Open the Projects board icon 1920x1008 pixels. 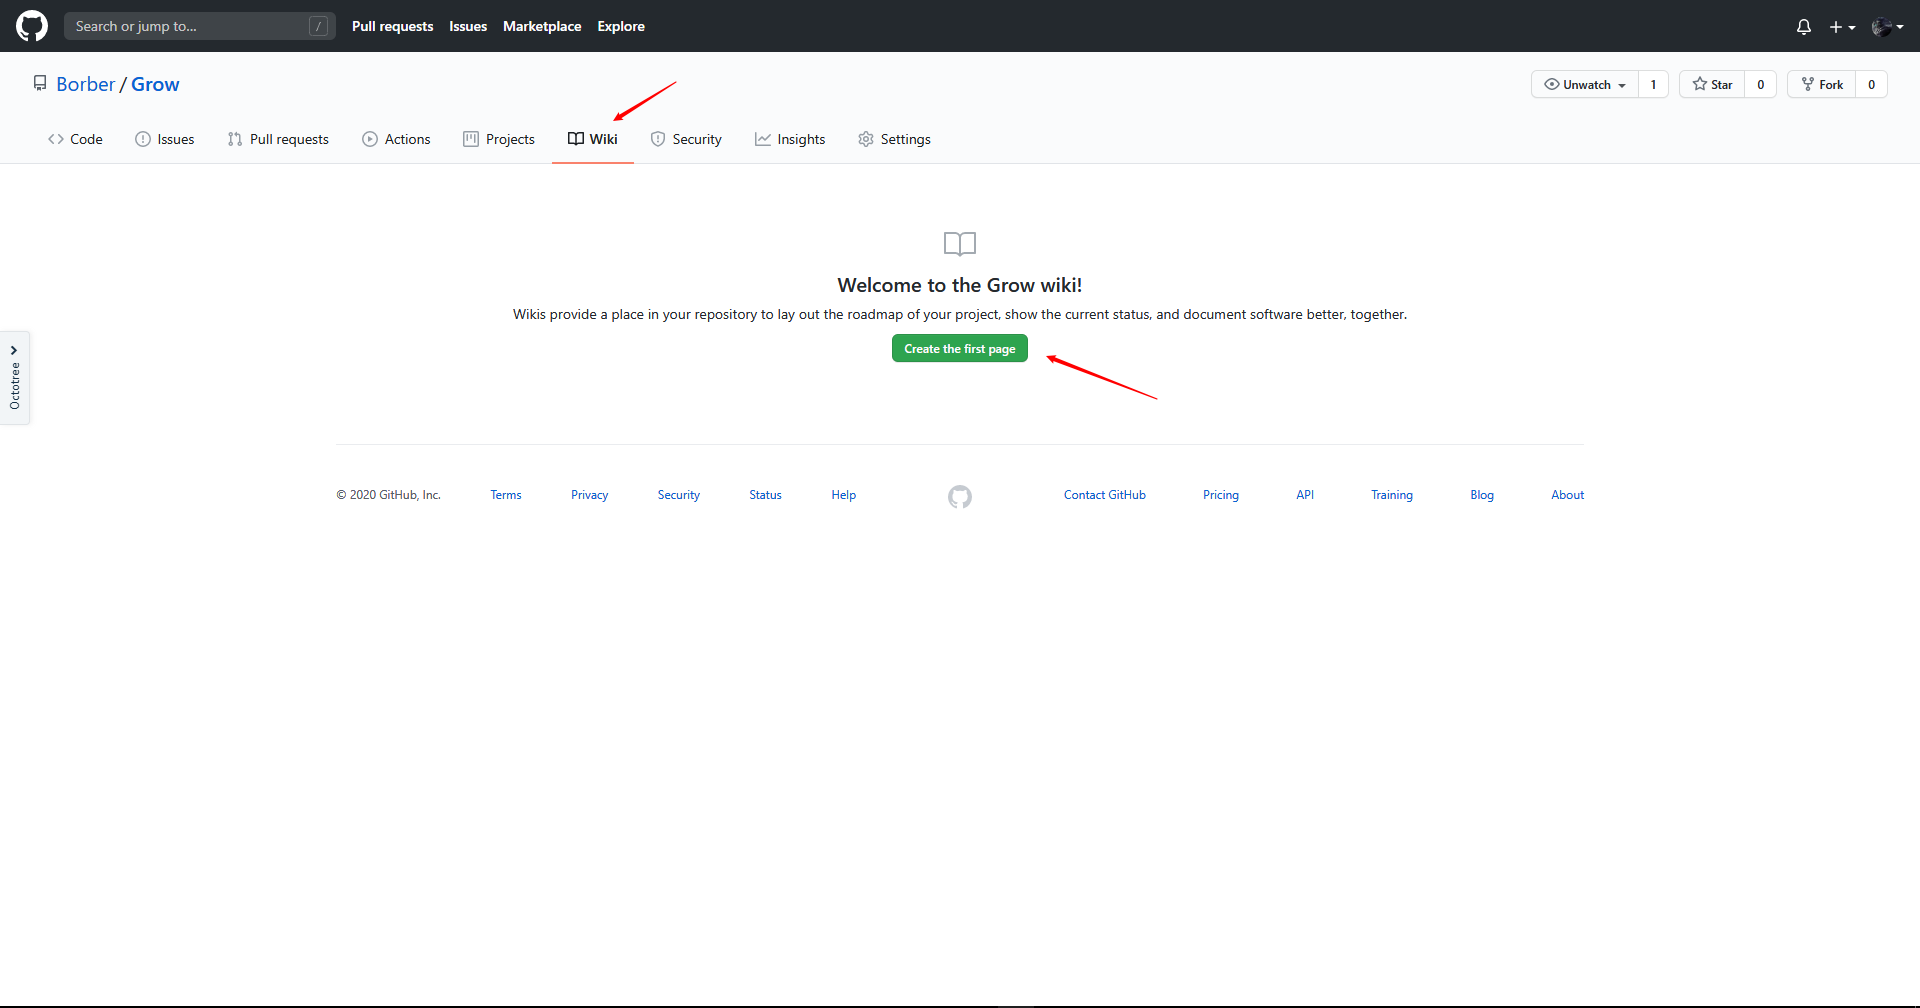coord(471,139)
